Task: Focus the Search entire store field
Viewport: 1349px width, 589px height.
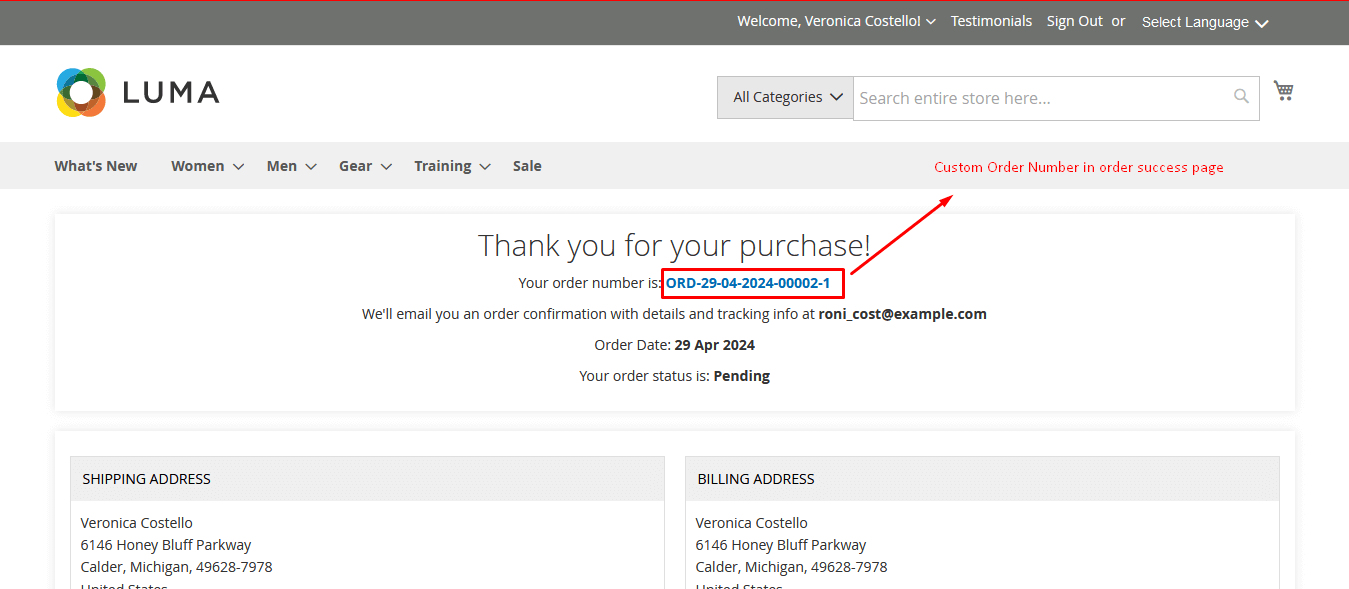Action: 1040,98
